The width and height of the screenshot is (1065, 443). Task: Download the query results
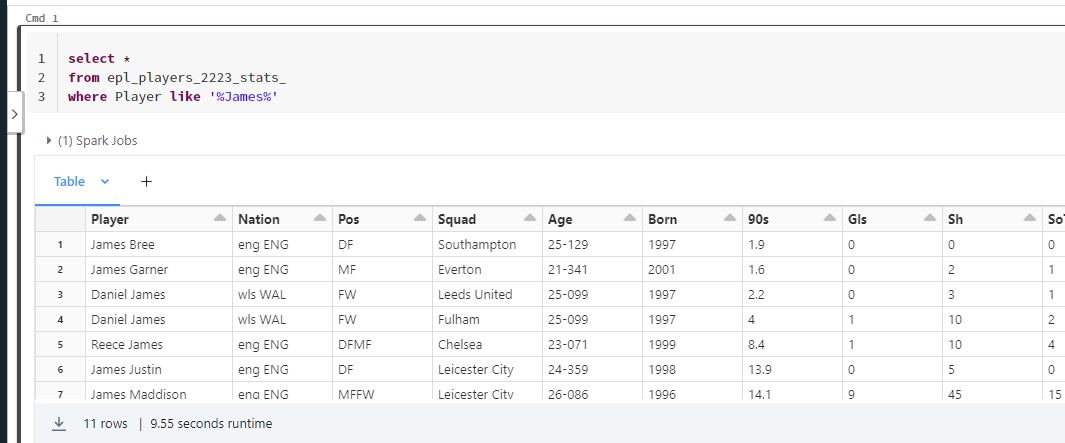click(x=59, y=423)
